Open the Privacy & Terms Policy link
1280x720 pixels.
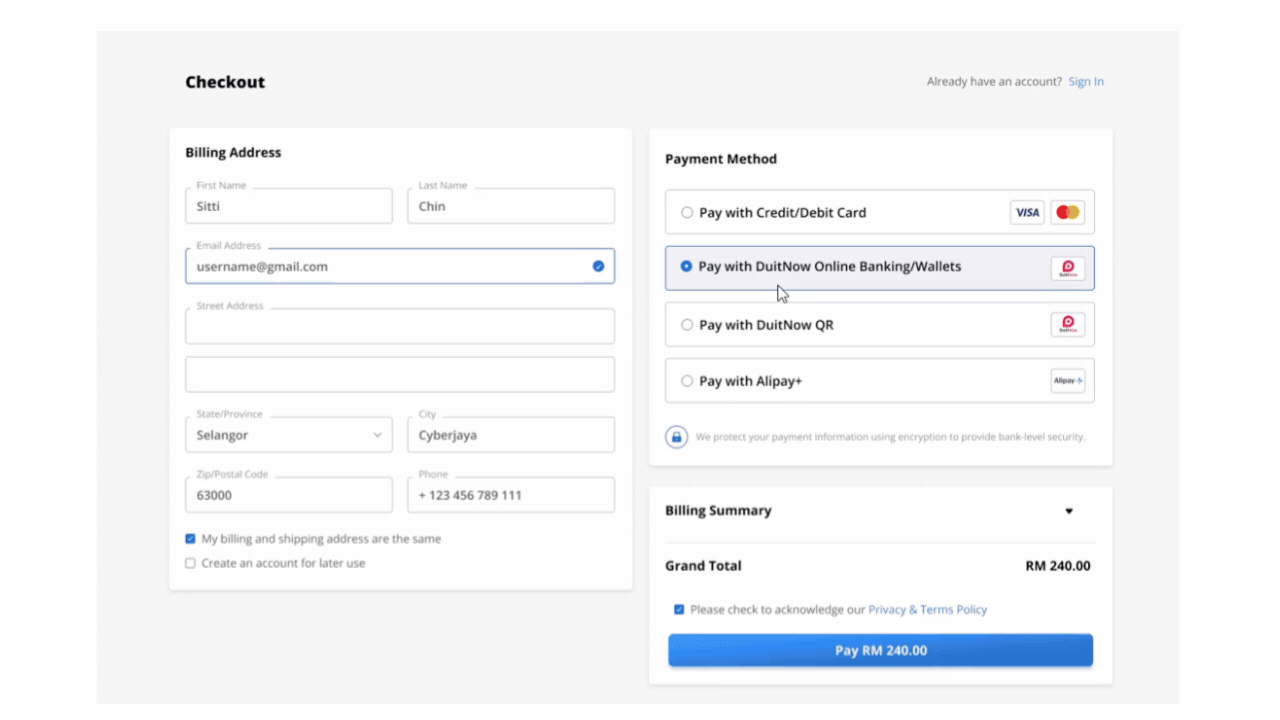pyautogui.click(x=927, y=609)
